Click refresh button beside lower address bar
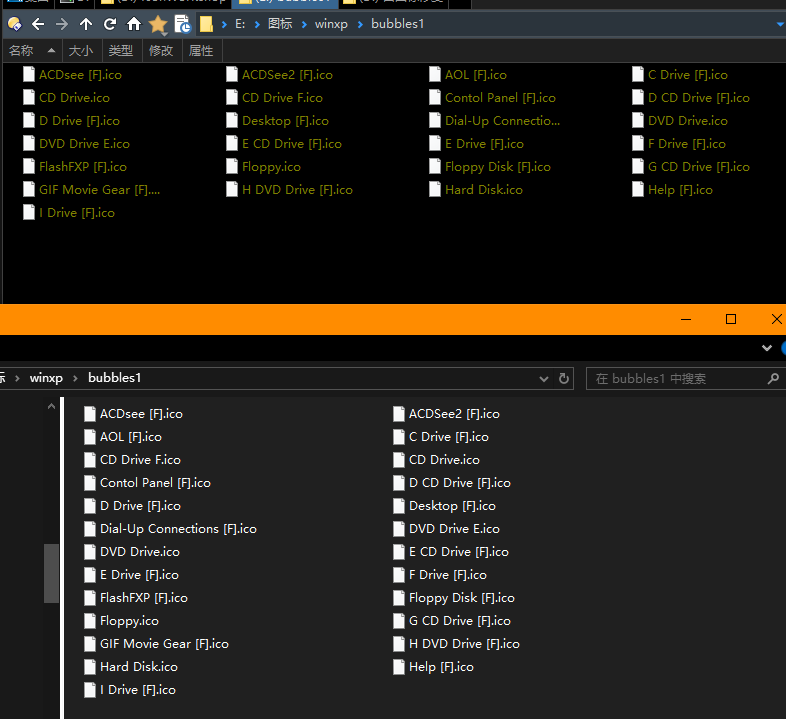The image size is (786, 719). pos(564,379)
